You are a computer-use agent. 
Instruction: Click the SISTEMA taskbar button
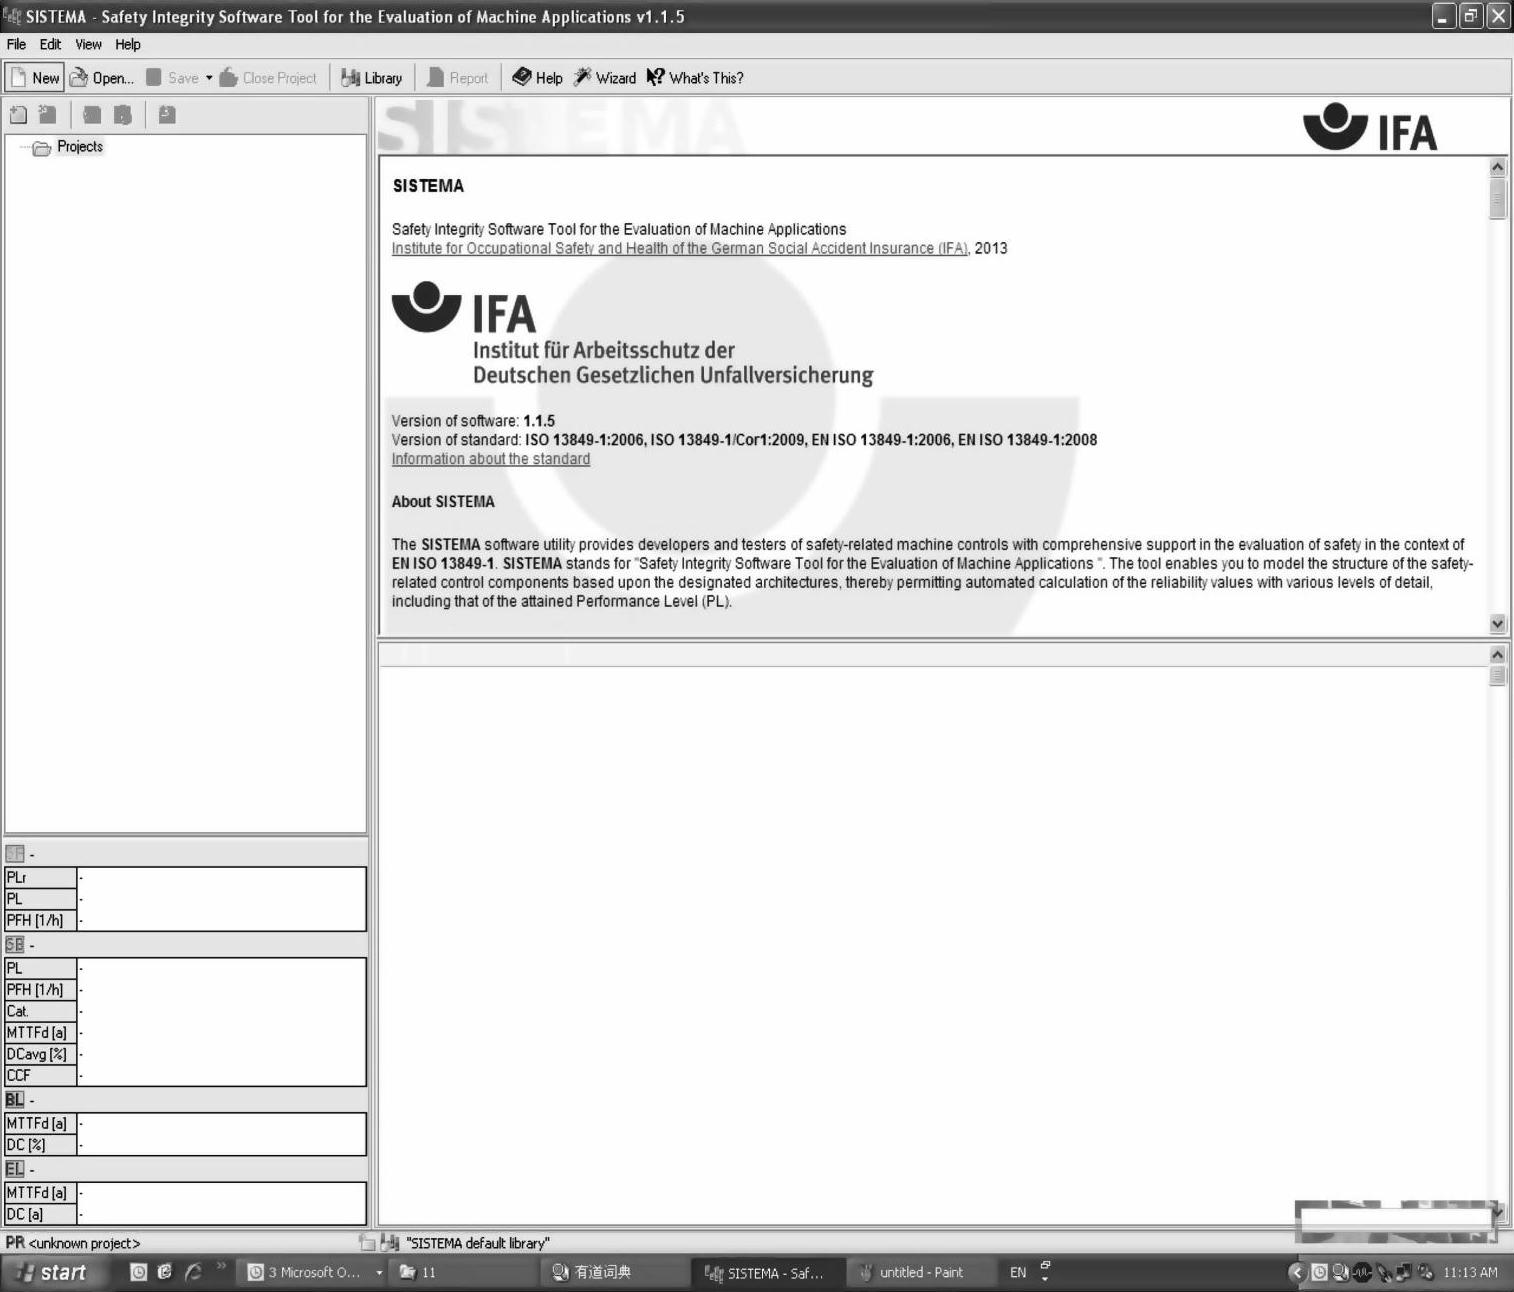tap(767, 1272)
